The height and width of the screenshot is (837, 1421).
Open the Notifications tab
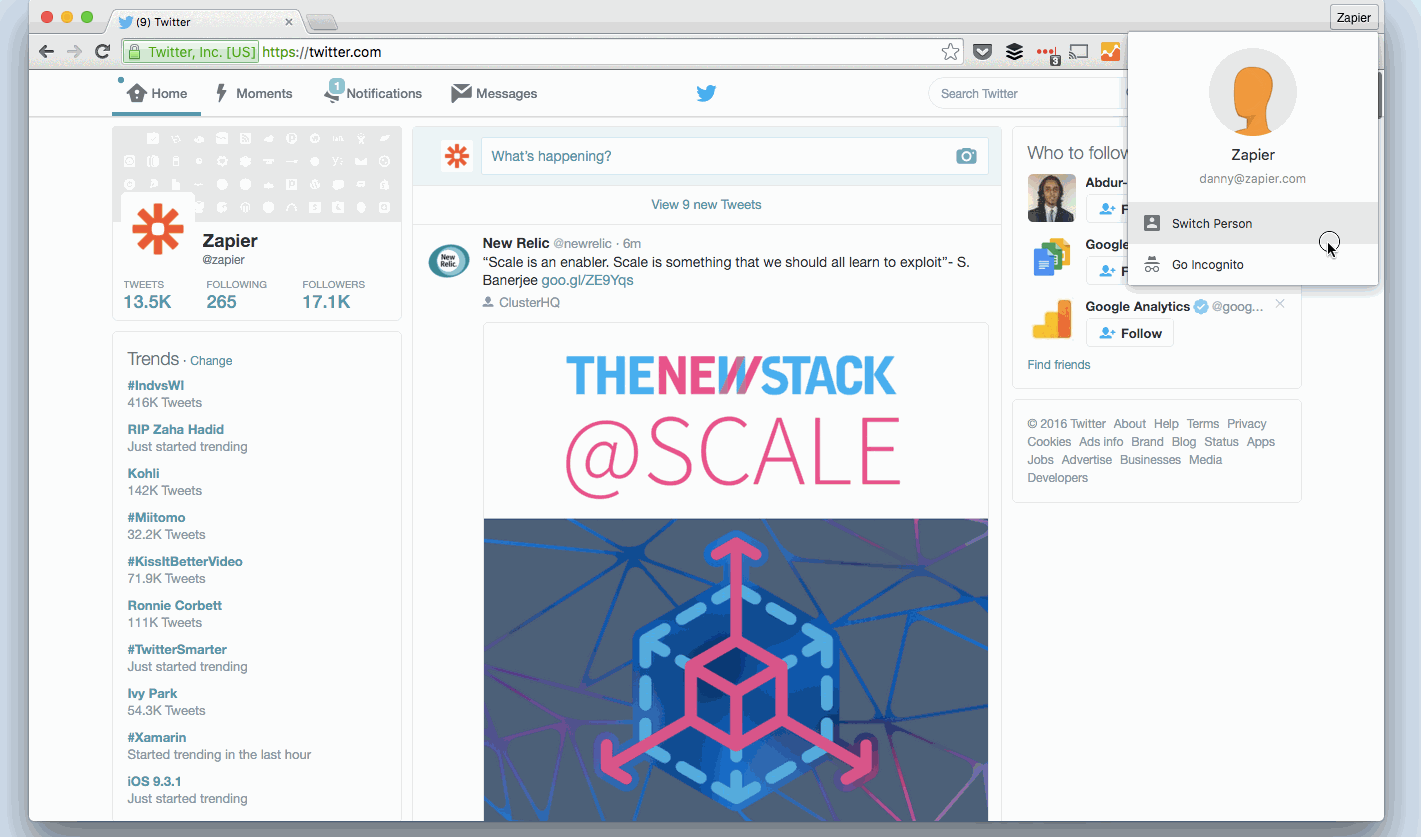pyautogui.click(x=373, y=93)
